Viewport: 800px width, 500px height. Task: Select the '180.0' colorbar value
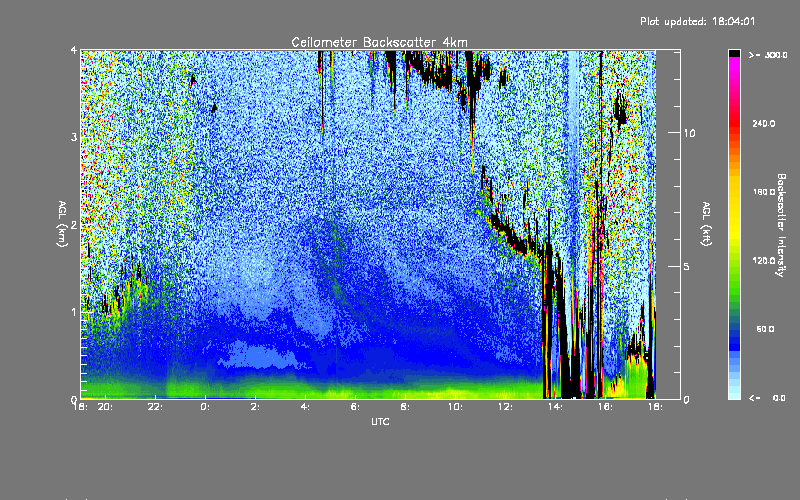click(x=764, y=192)
